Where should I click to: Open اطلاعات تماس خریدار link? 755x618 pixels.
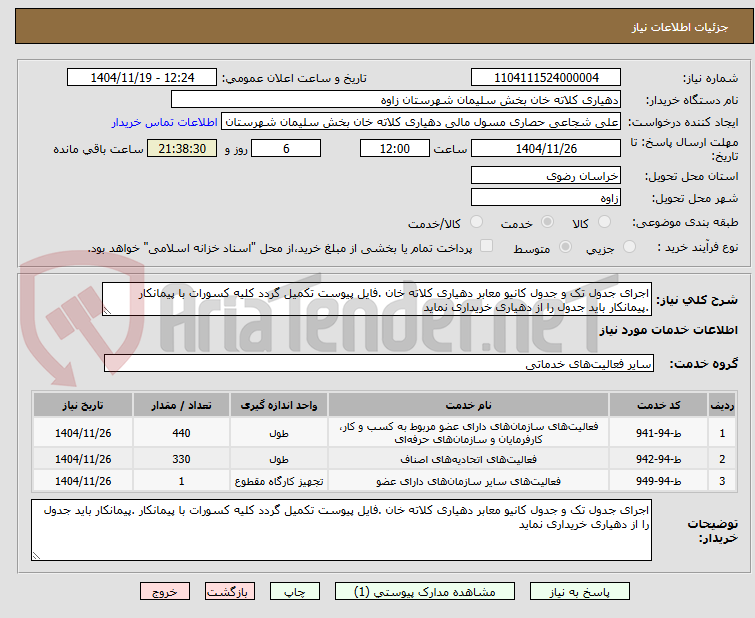[x=165, y=122]
